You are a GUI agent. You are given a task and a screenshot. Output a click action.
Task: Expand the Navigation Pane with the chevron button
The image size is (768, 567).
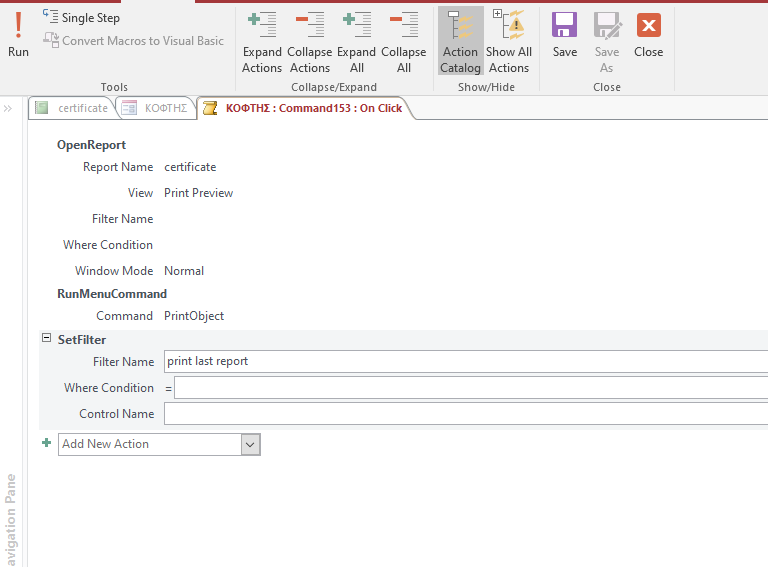coord(8,109)
